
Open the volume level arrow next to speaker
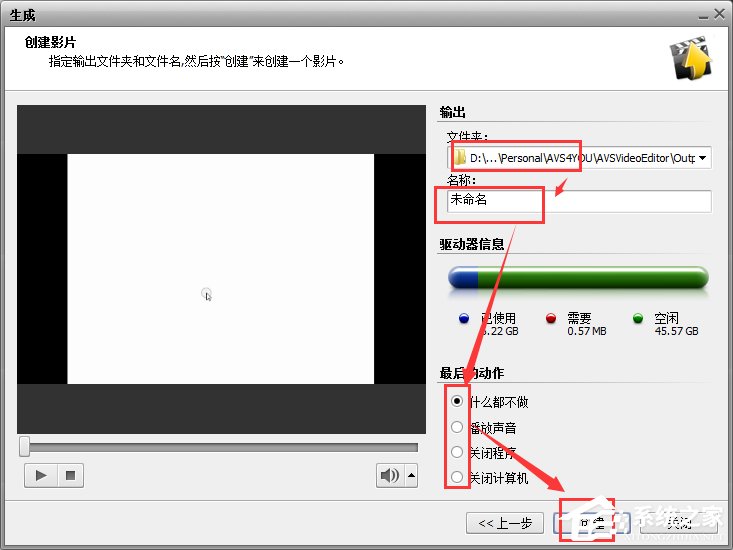pos(411,476)
